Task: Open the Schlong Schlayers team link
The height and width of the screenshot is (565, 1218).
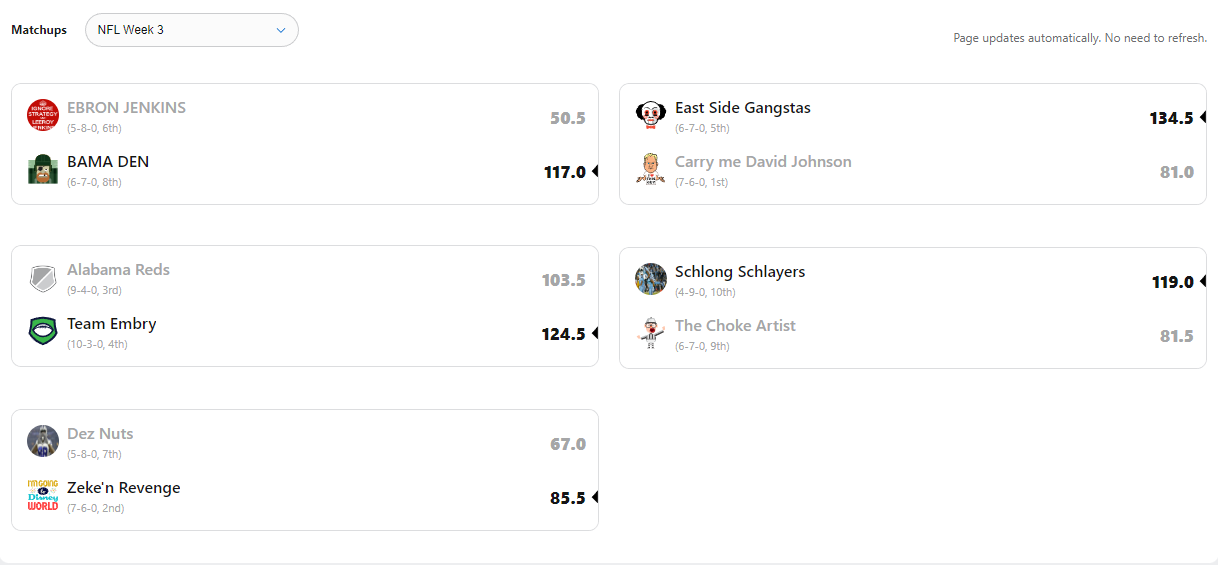Action: [740, 272]
